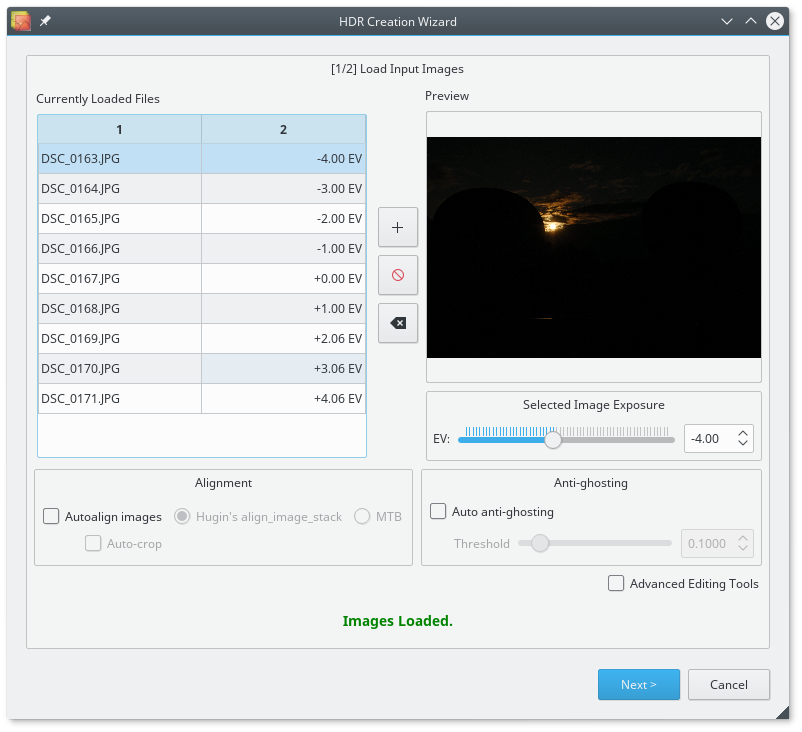The image size is (802, 732).
Task: Toggle the Auto-crop checkbox
Action: point(93,543)
